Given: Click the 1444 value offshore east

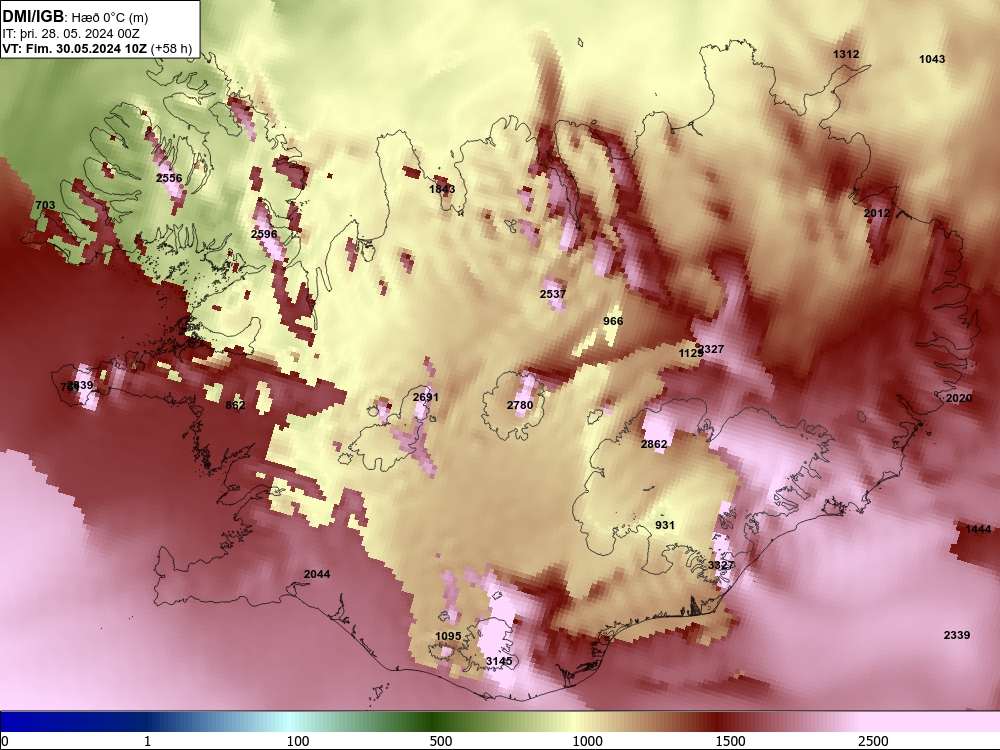Looking at the screenshot, I should point(978,529).
